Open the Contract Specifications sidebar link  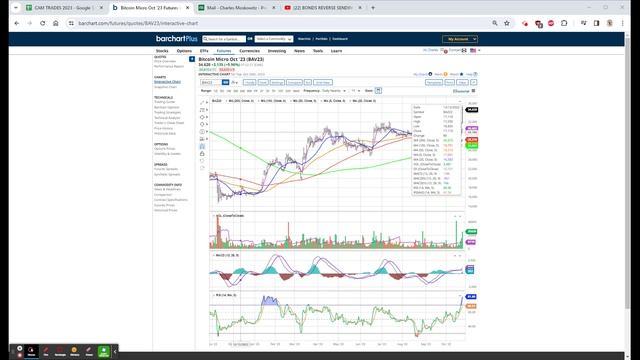click(171, 200)
